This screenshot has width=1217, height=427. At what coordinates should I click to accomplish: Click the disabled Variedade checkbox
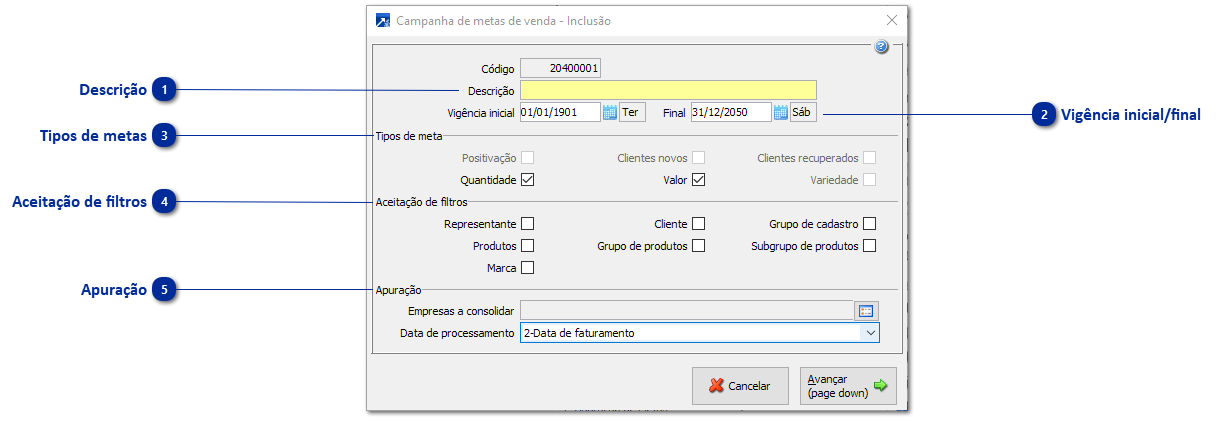coord(870,180)
